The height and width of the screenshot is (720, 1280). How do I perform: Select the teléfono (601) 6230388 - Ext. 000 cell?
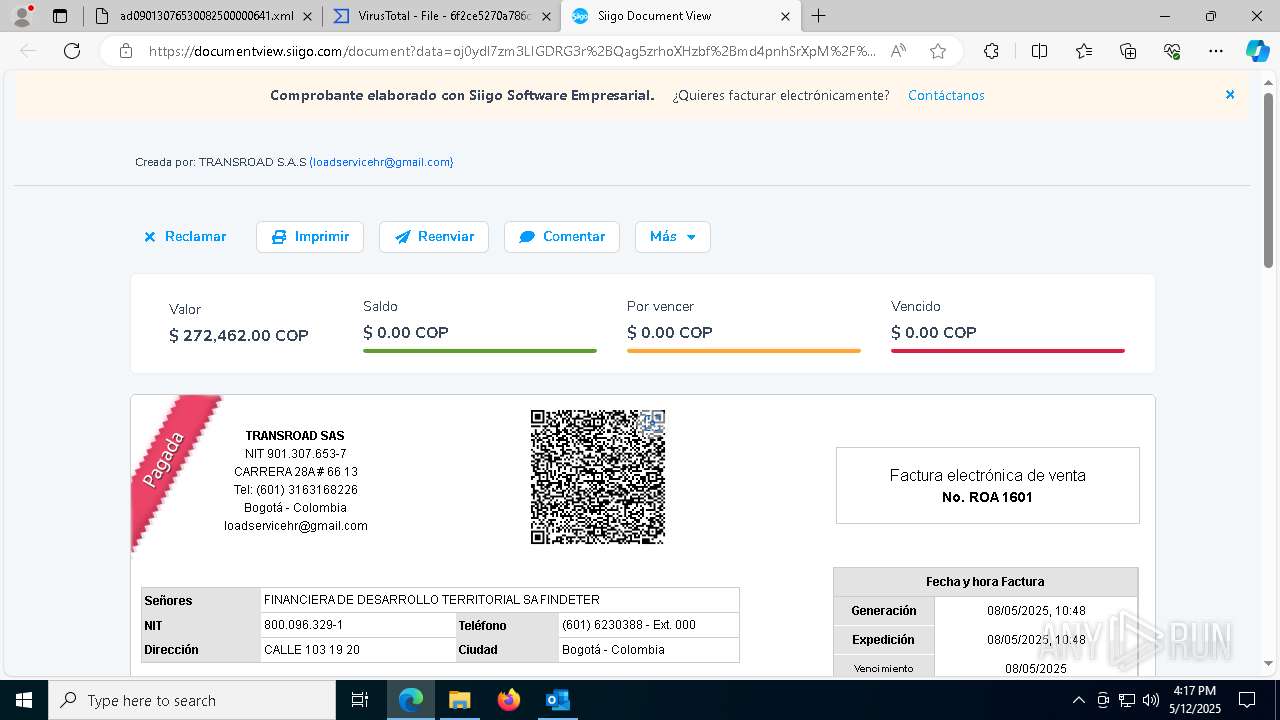click(x=649, y=625)
